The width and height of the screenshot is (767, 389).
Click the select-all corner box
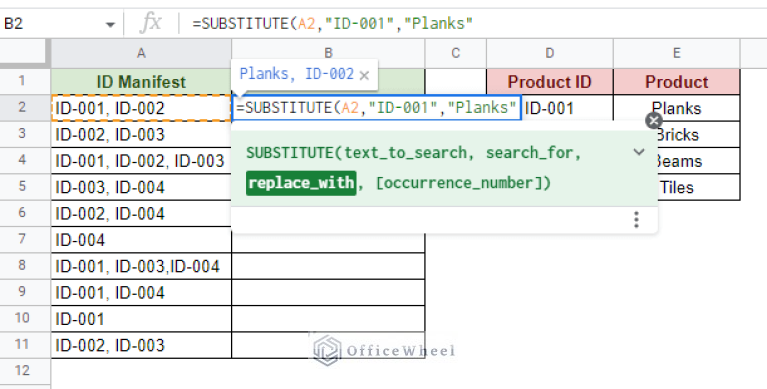click(25, 53)
